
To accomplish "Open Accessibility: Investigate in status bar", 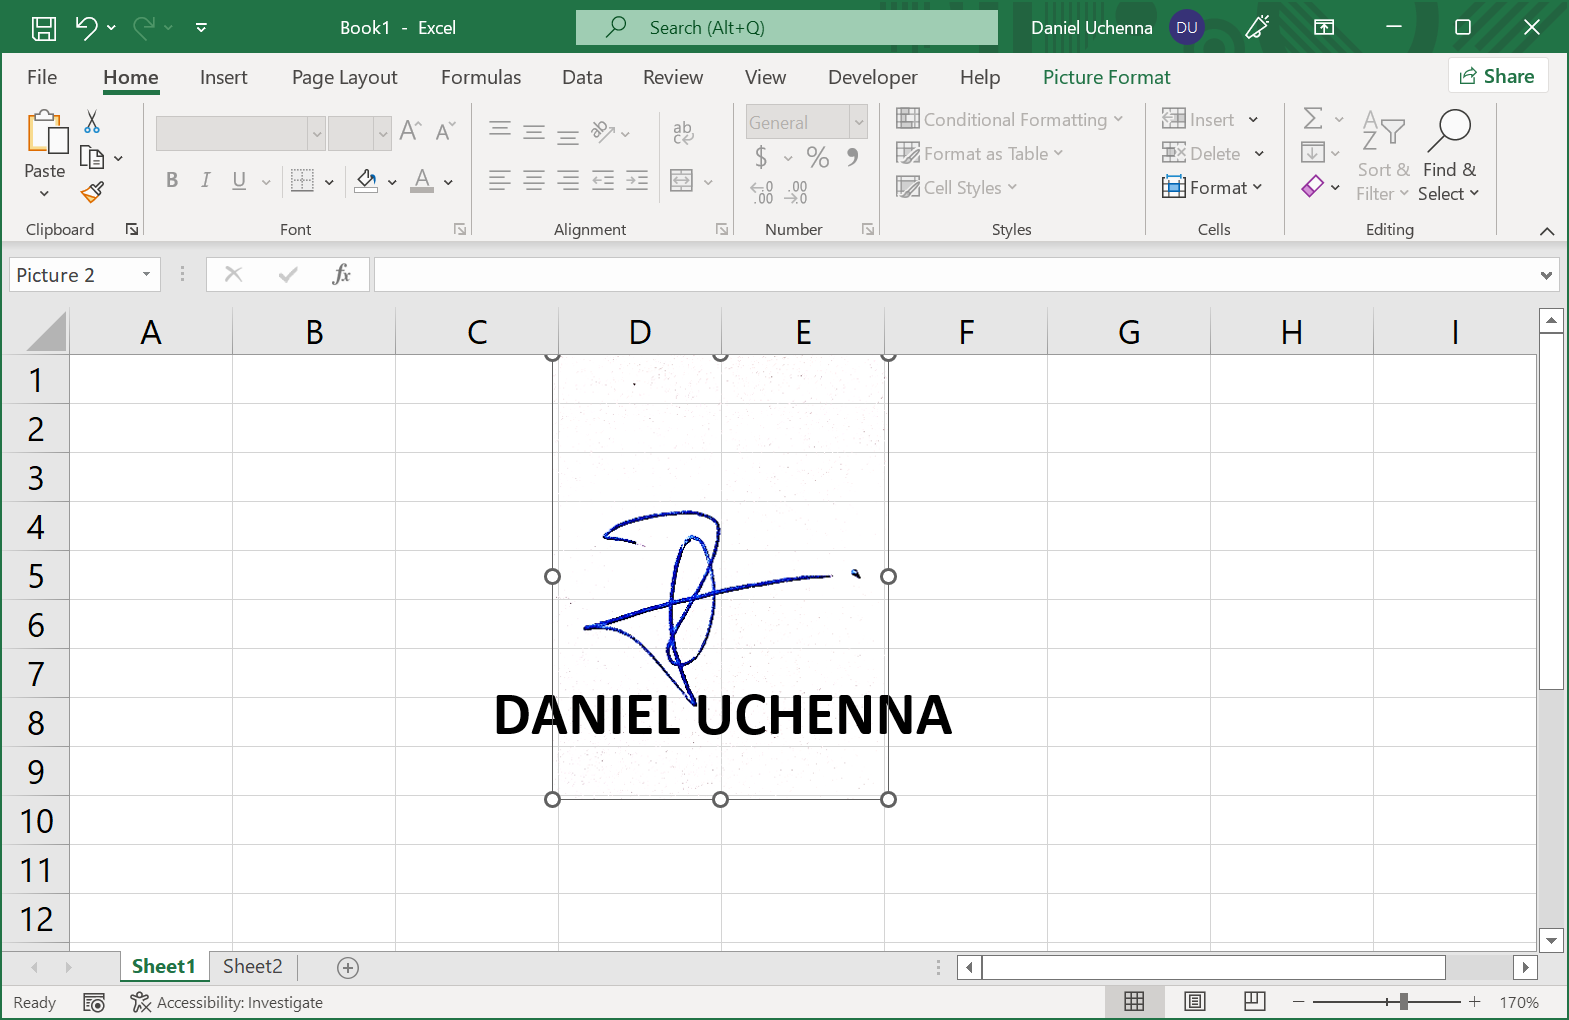I will (x=227, y=1002).
